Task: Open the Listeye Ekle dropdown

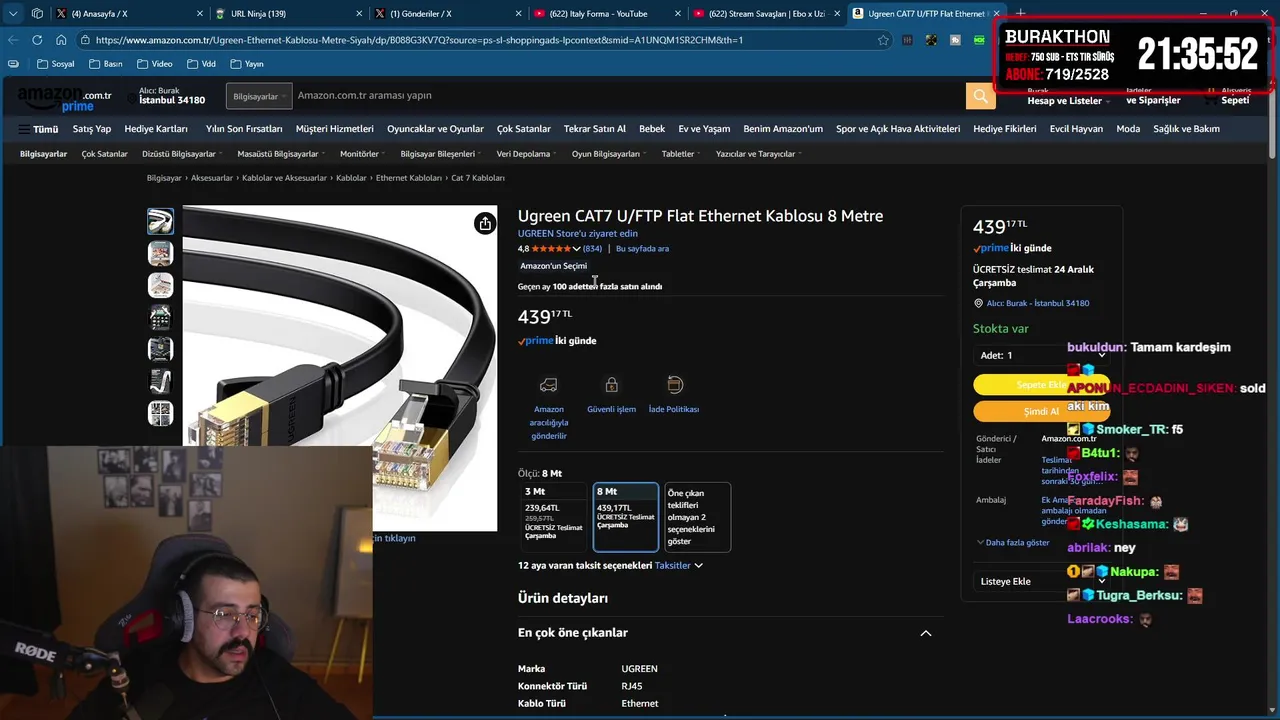Action: (1041, 581)
